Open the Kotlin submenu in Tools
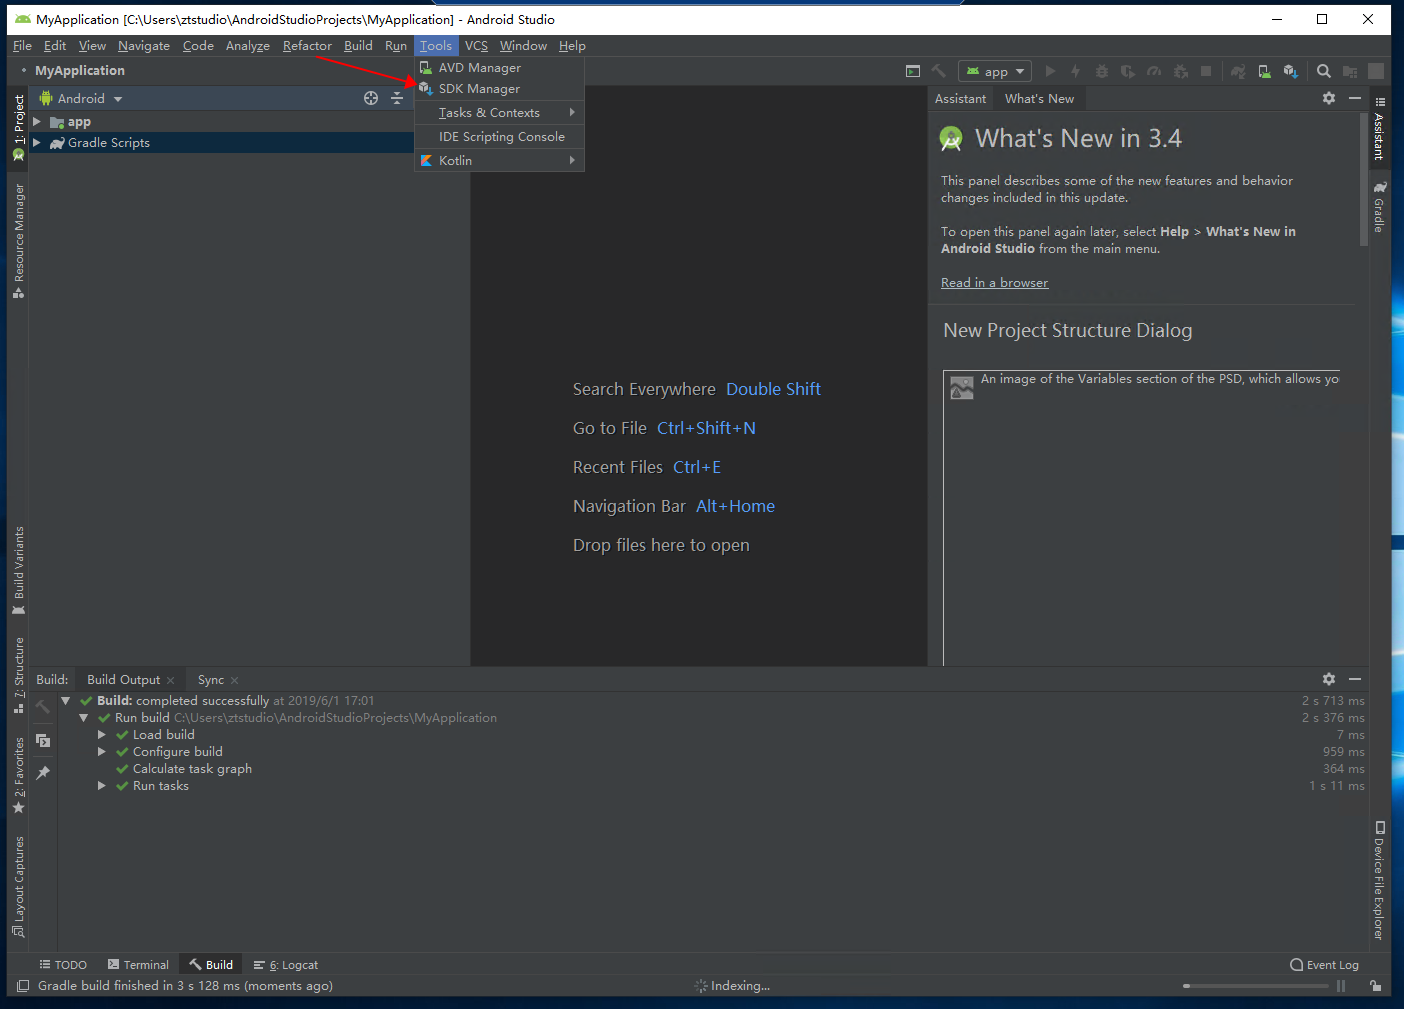 click(499, 160)
